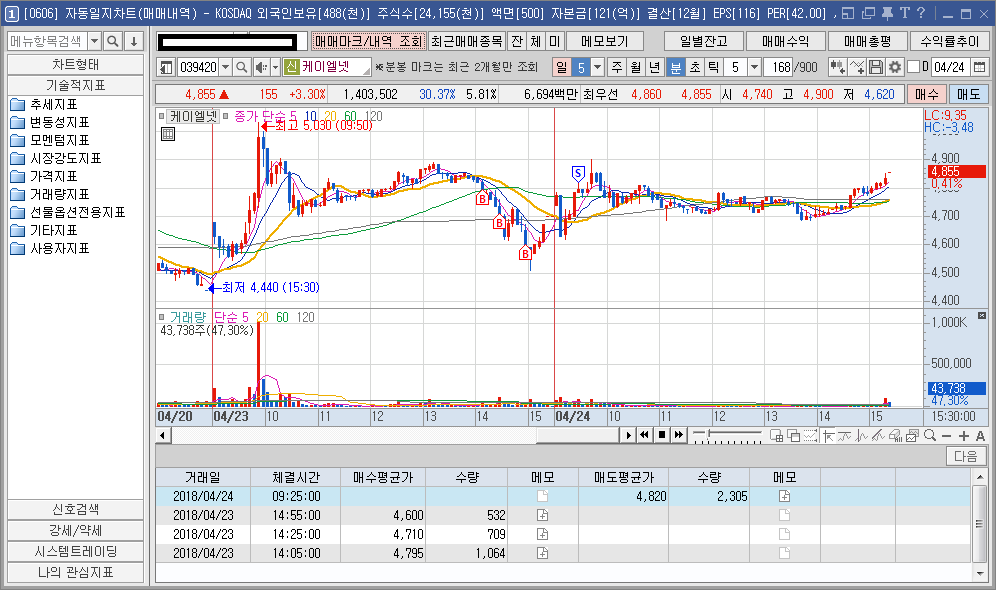The height and width of the screenshot is (590, 996).
Task: Click the add chart candlestick icon
Action: pyautogui.click(x=837, y=67)
